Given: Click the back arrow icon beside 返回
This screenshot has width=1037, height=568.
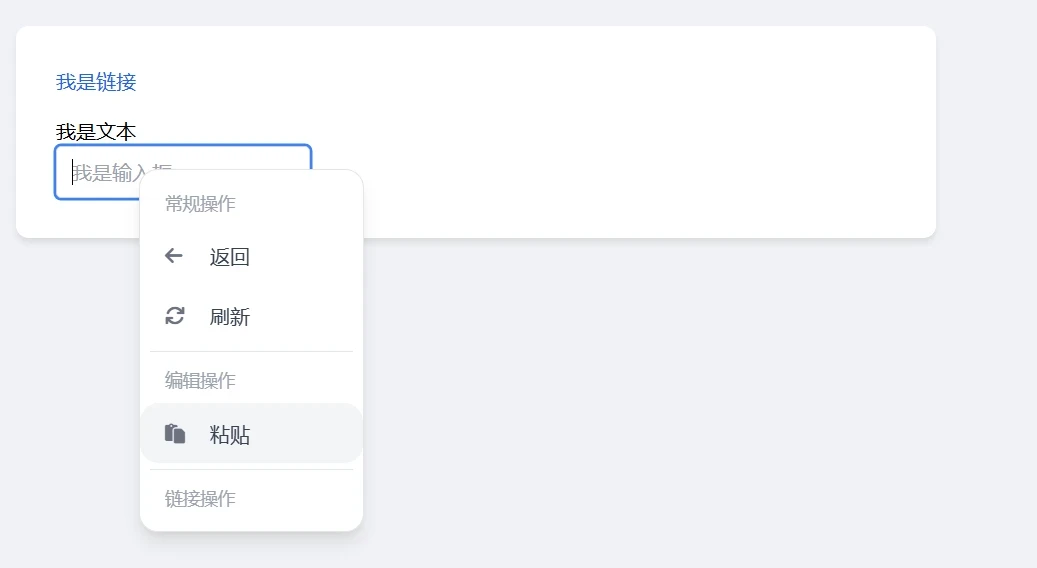Looking at the screenshot, I should (x=174, y=256).
